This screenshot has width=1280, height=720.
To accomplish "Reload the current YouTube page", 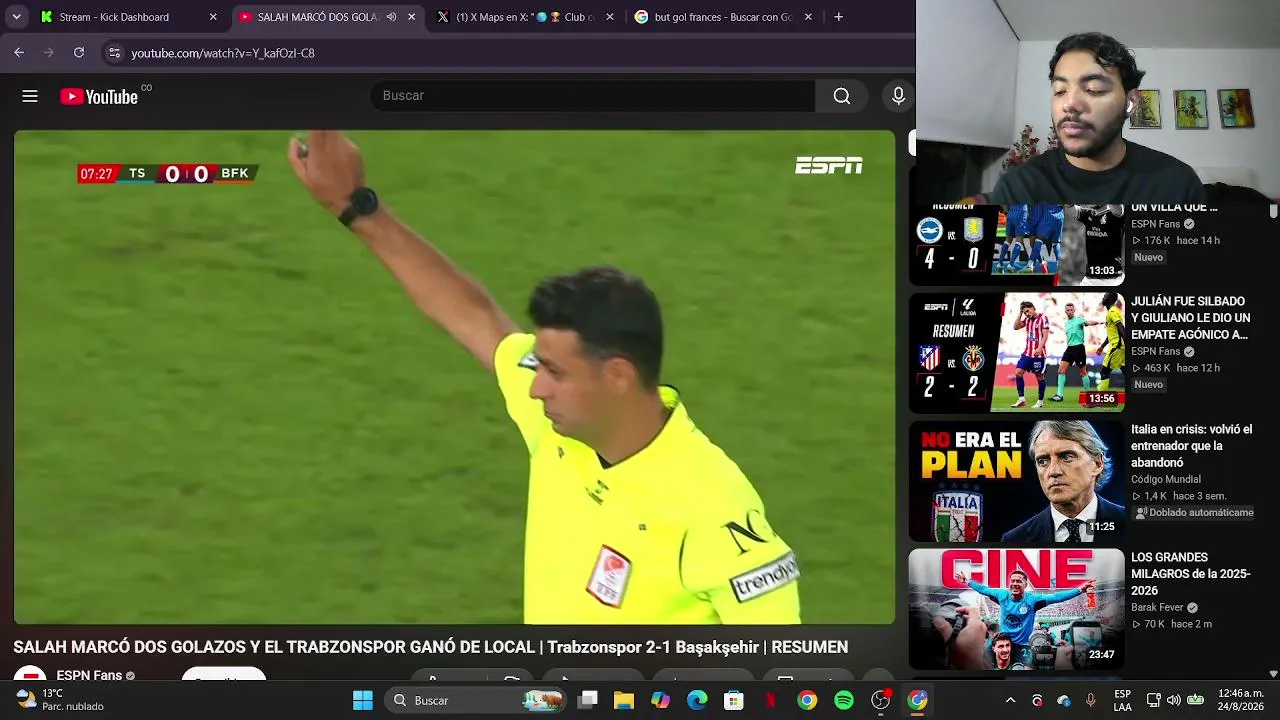I will [79, 52].
